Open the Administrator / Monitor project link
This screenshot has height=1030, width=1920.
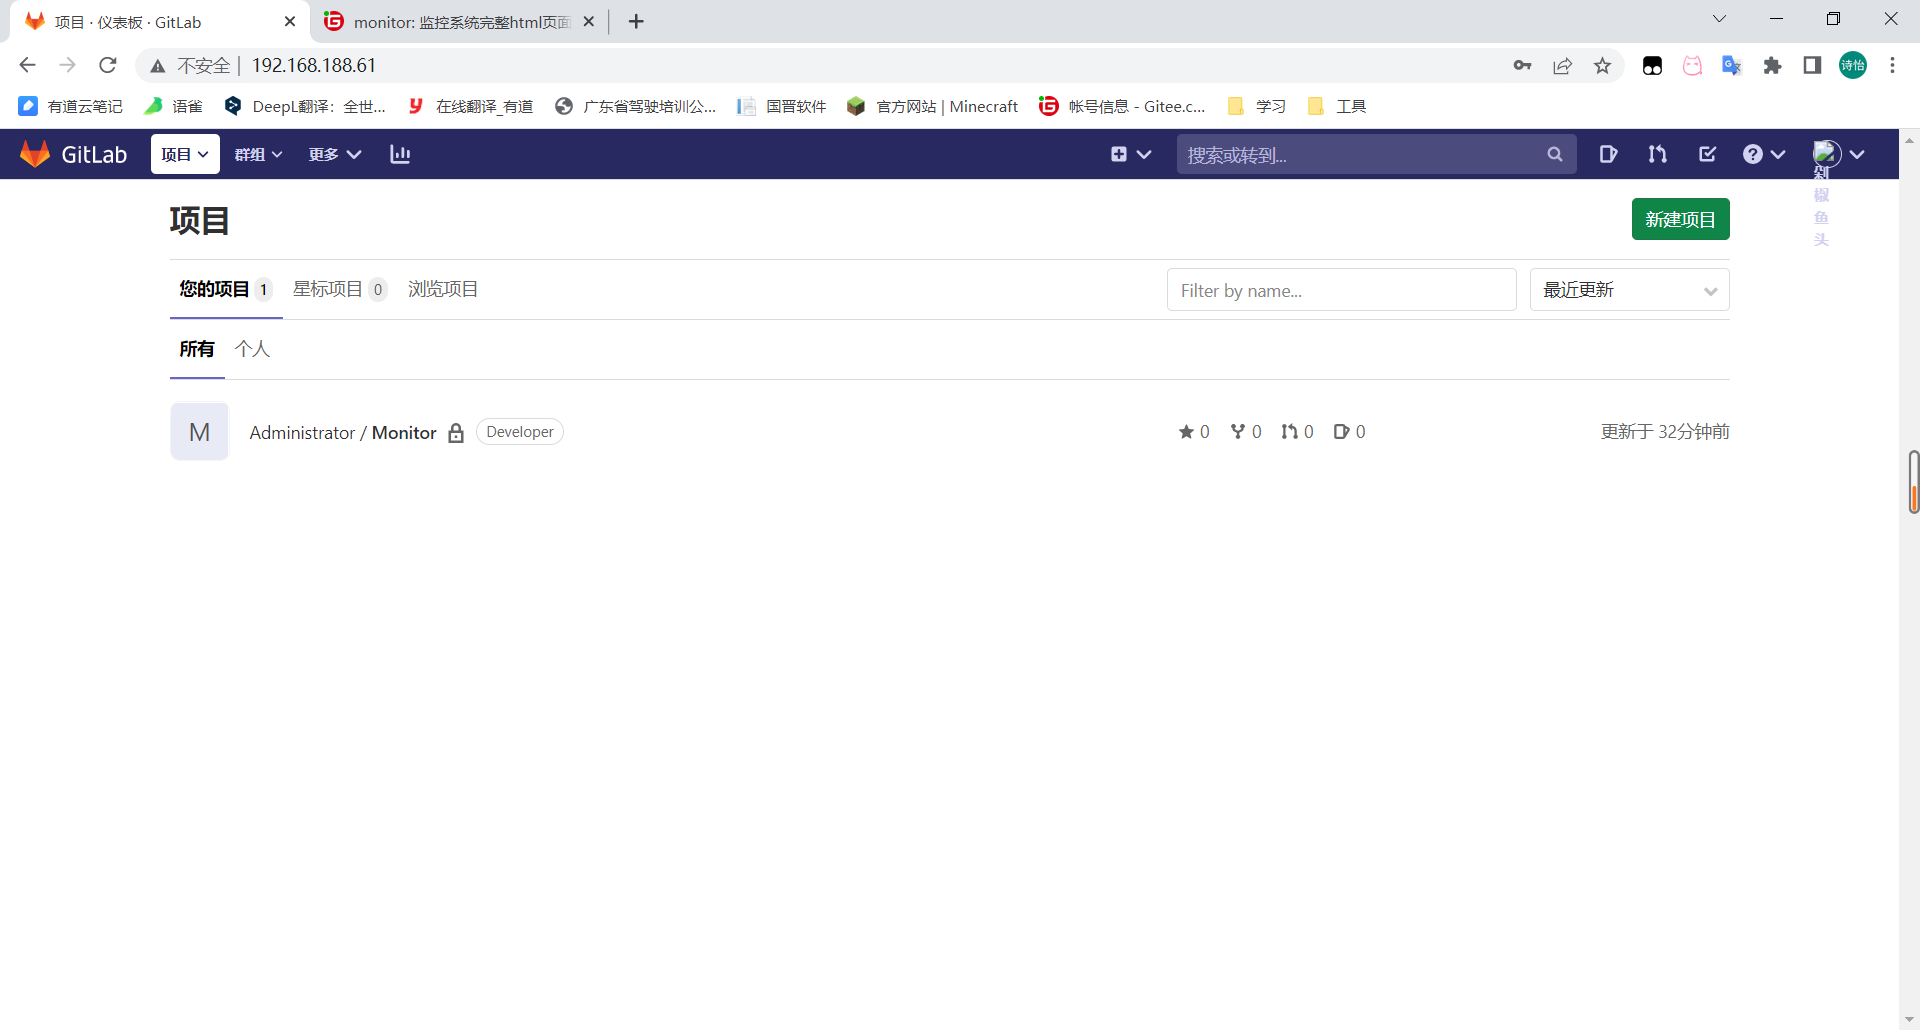[342, 432]
